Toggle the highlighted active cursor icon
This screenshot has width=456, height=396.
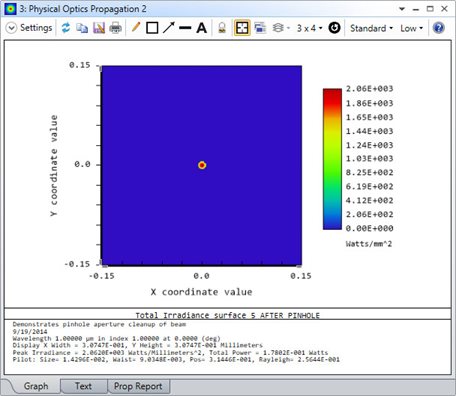242,28
